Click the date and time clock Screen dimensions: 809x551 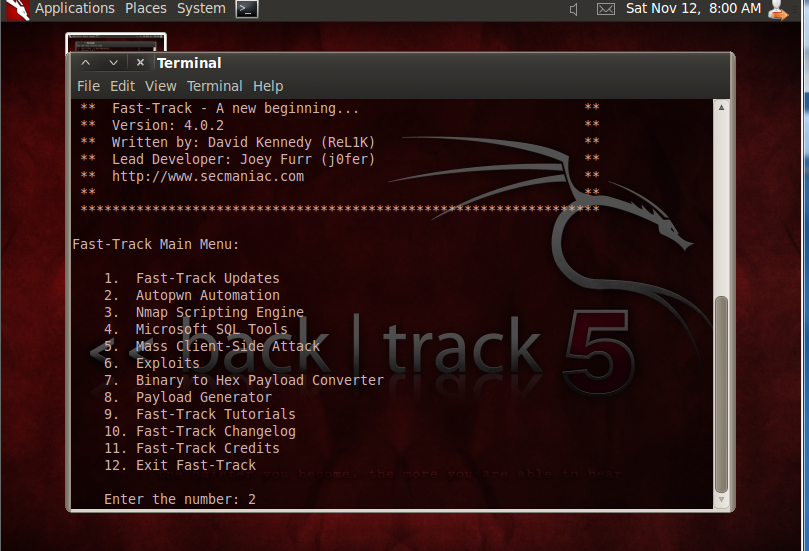click(x=693, y=9)
